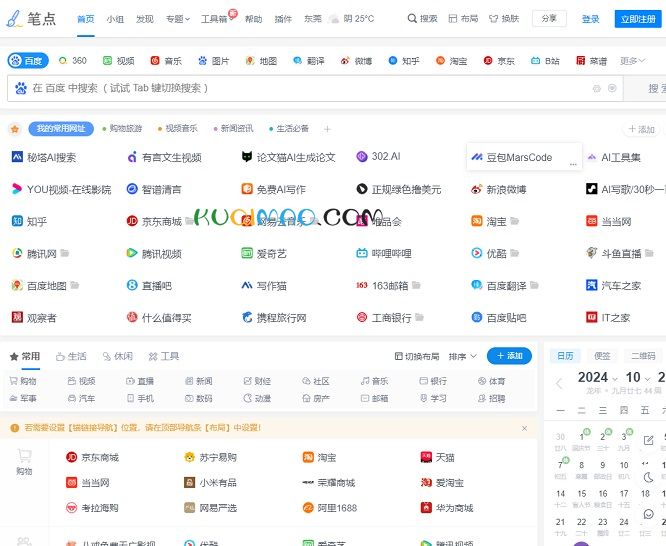
Task: Open 豆包MarsCode shortcut icon
Action: [477, 158]
